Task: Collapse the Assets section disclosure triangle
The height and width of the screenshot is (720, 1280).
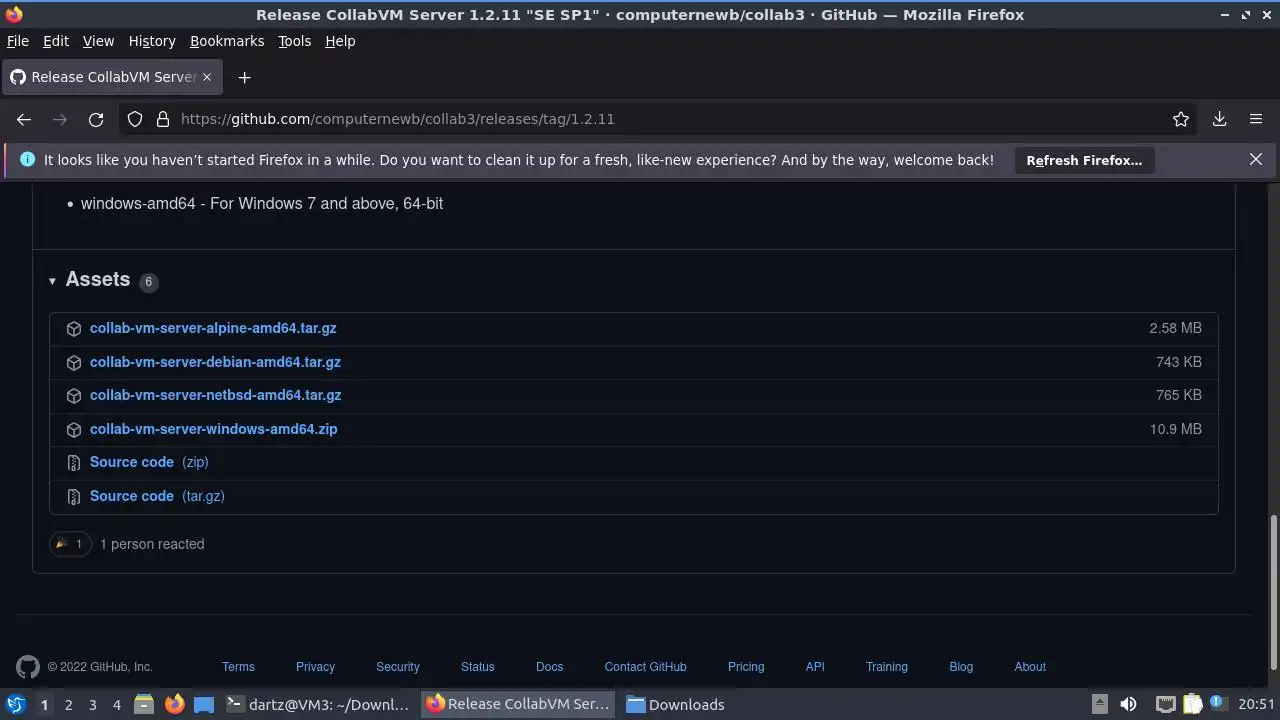Action: tap(52, 281)
